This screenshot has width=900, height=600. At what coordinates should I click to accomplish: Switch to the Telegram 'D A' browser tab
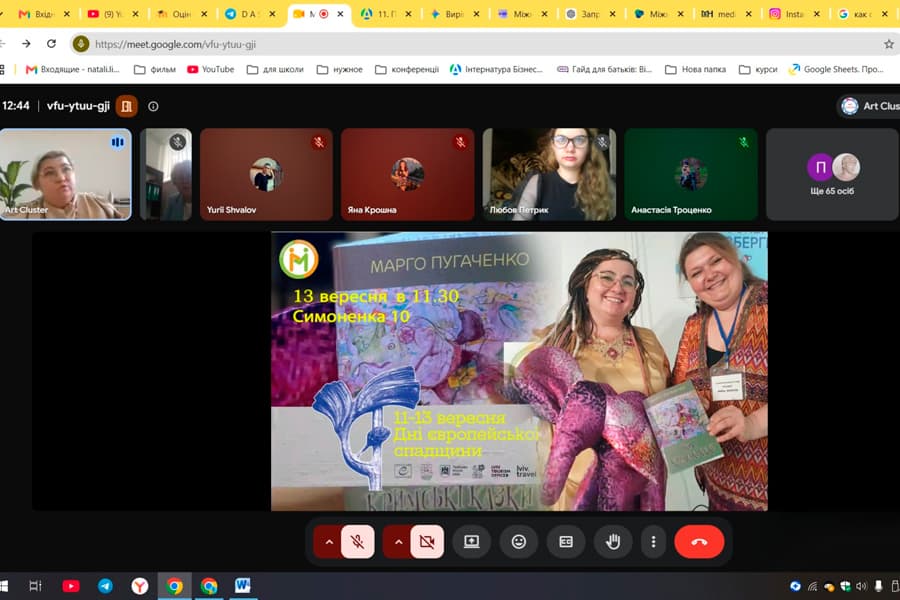pyautogui.click(x=250, y=14)
